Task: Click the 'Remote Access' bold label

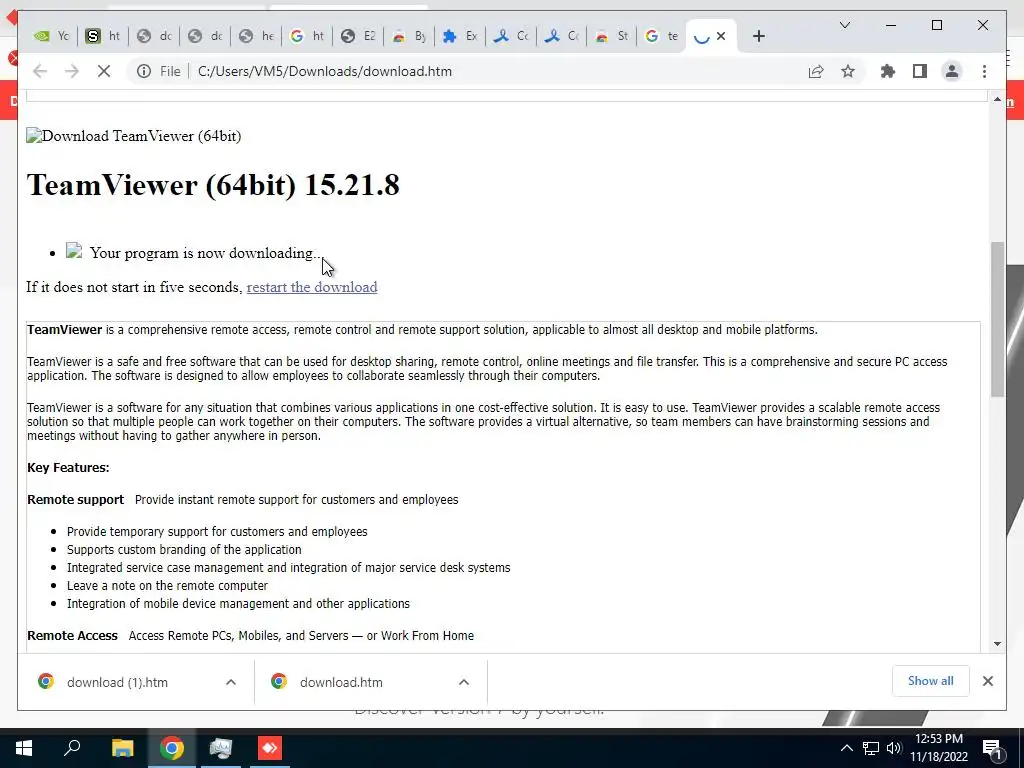Action: point(72,635)
